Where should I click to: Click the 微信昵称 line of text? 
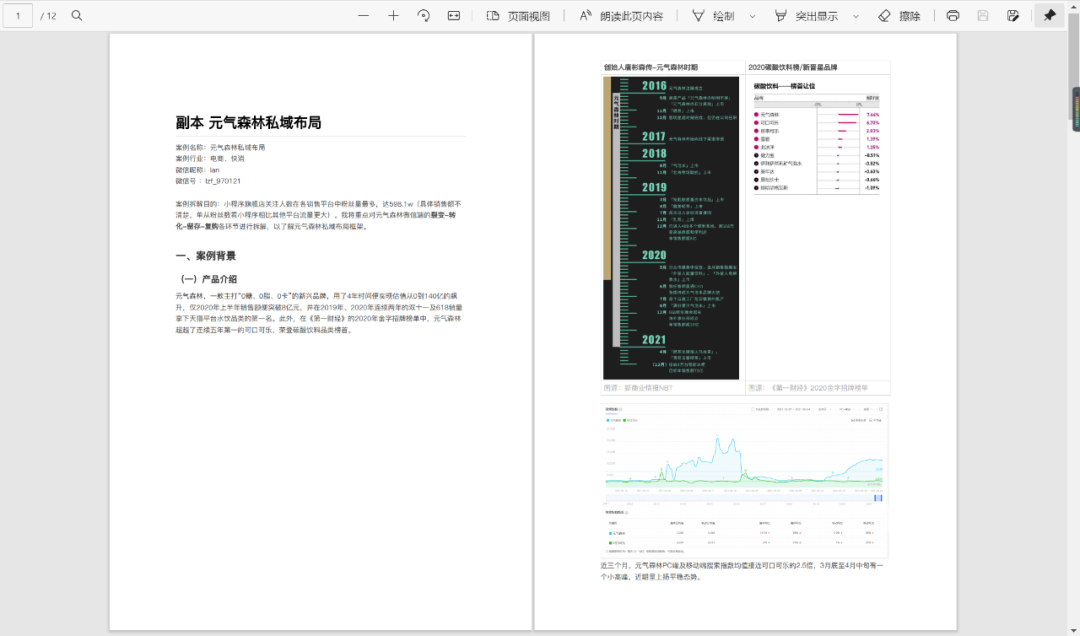point(198,170)
